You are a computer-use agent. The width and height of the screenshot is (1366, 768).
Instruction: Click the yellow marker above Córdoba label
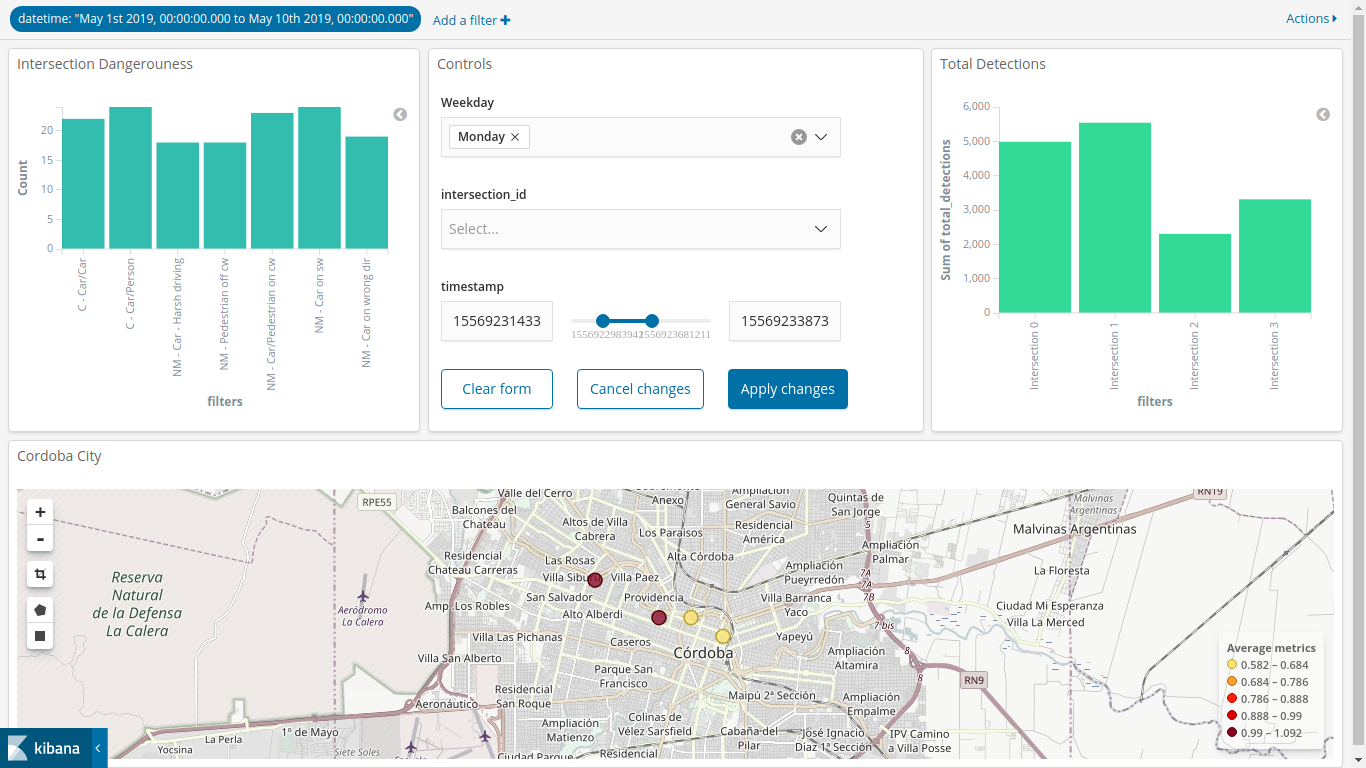[x=723, y=636]
